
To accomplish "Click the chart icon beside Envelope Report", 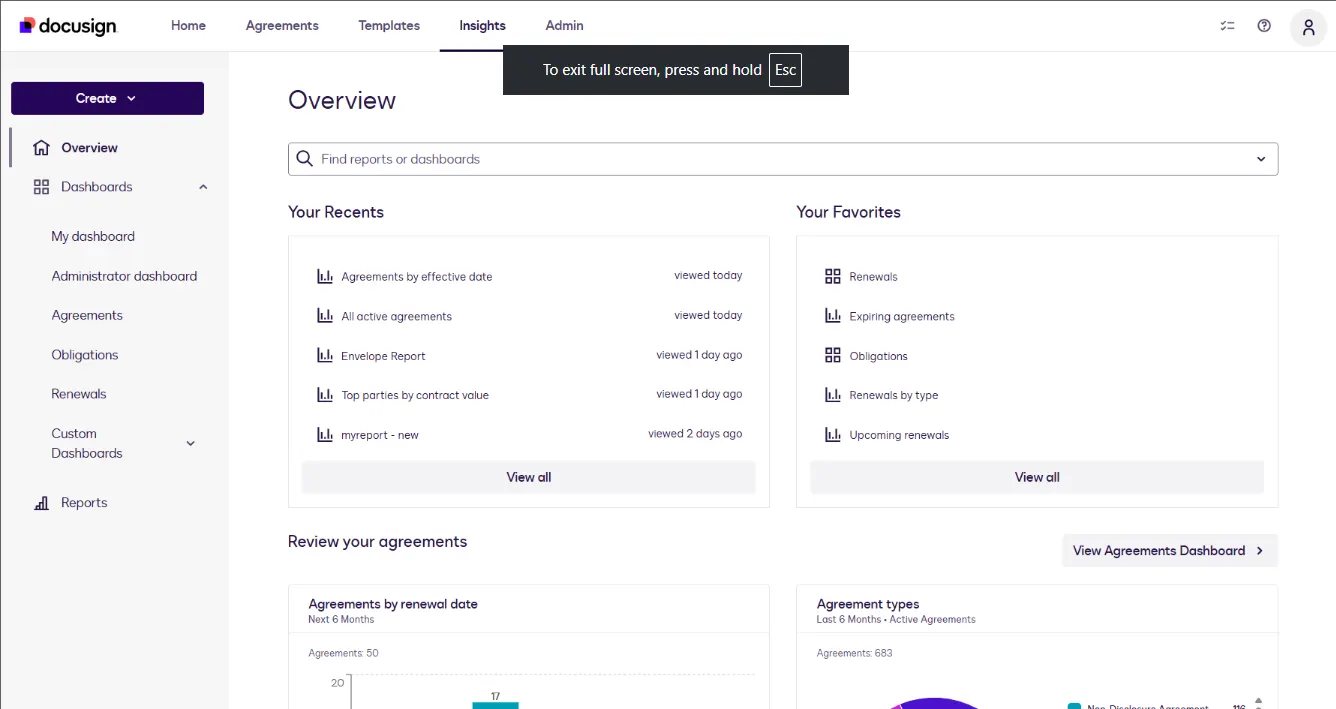I will coord(323,355).
